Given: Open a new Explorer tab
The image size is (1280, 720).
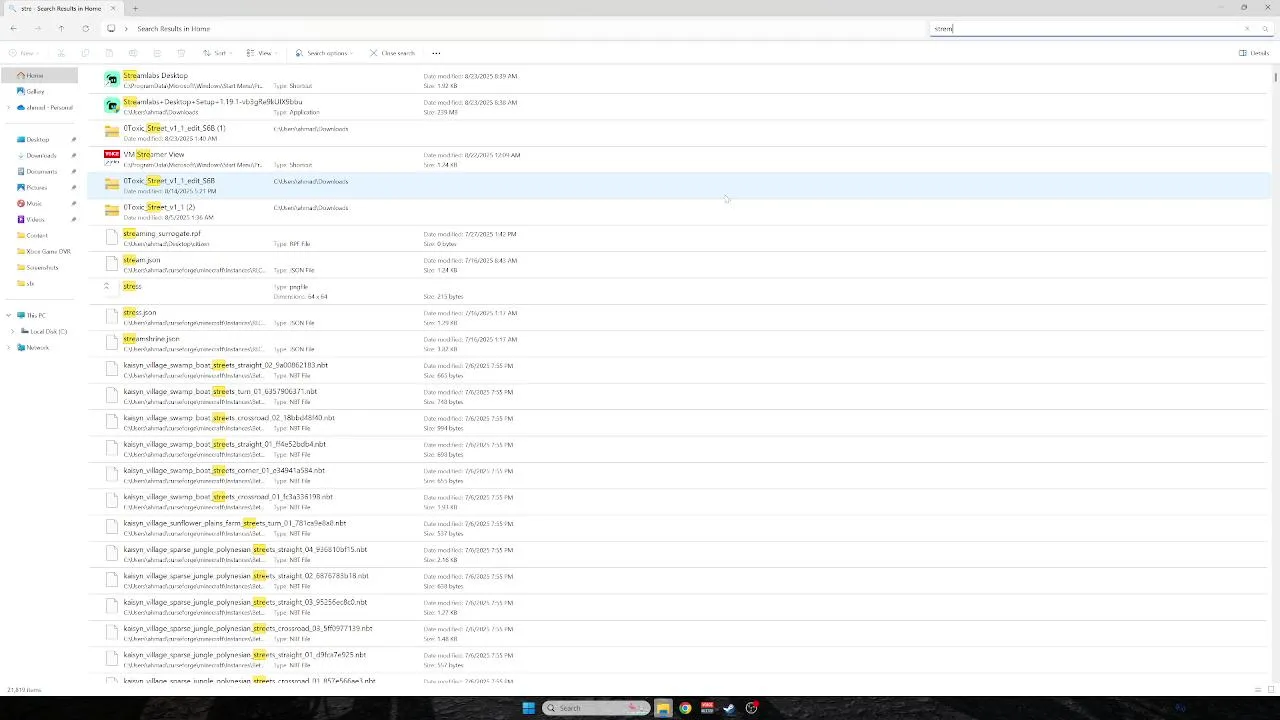Looking at the screenshot, I should [x=135, y=8].
